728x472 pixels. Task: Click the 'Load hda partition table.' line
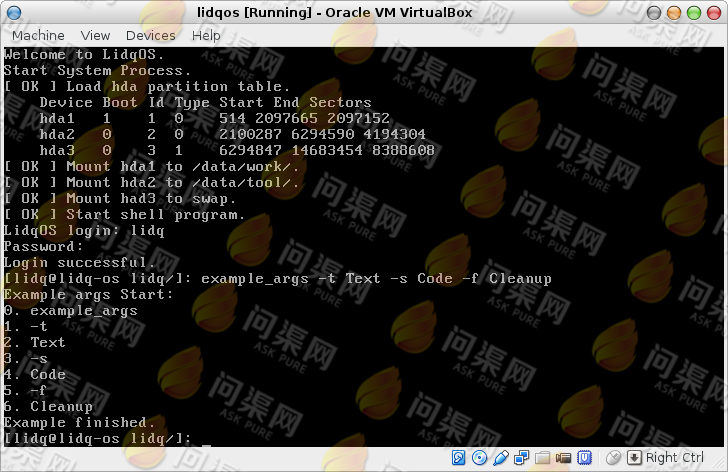(x=147, y=87)
